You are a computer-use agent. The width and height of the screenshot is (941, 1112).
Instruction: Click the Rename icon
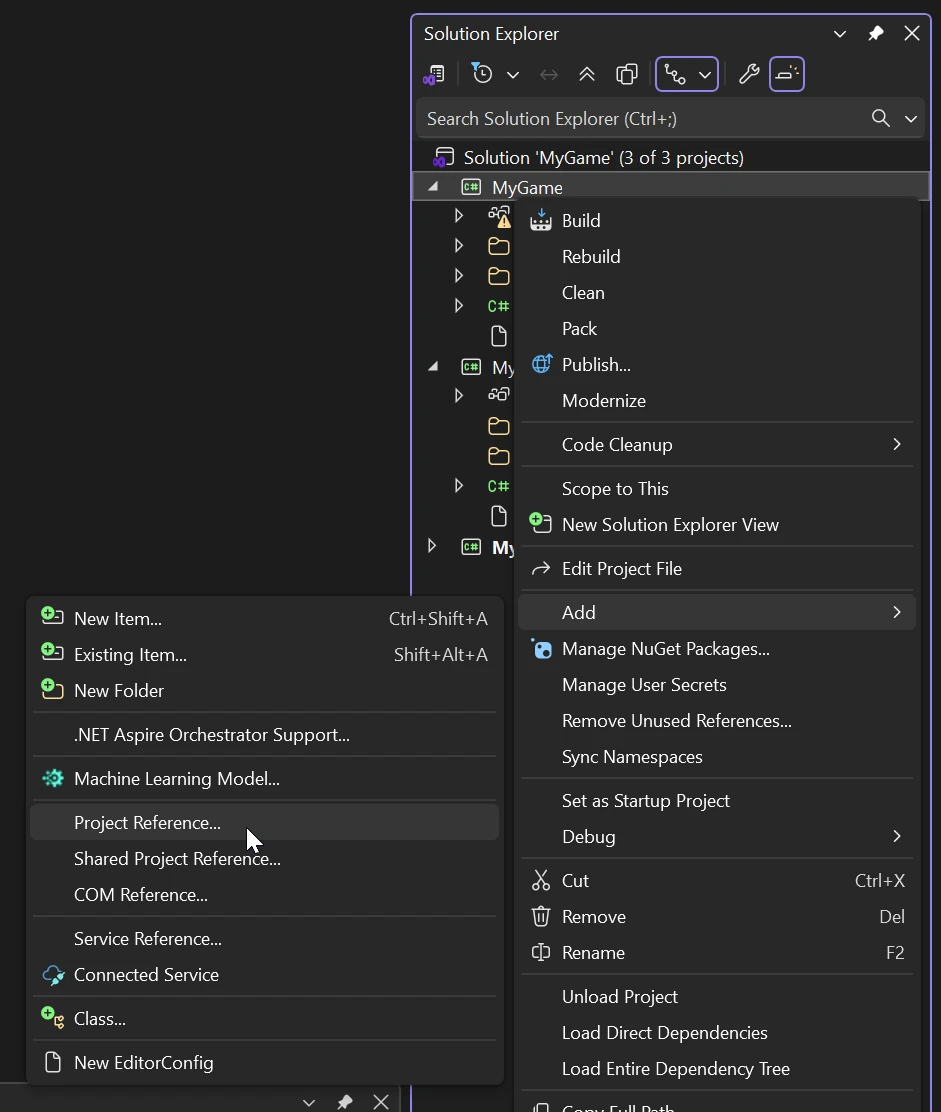[x=541, y=952]
